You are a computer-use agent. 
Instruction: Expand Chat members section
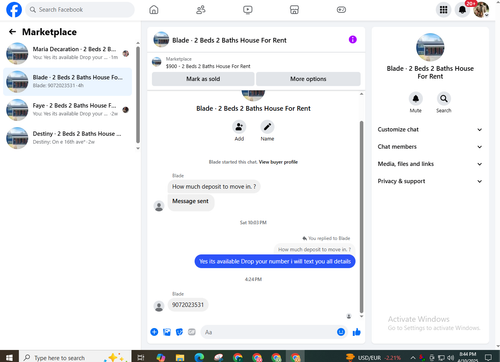[x=430, y=147]
